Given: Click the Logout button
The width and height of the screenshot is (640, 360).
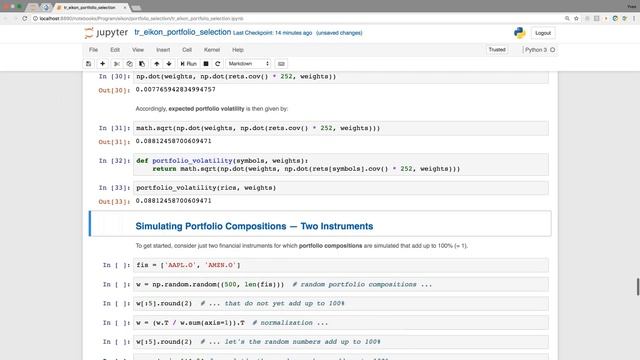Looking at the screenshot, I should point(543,33).
